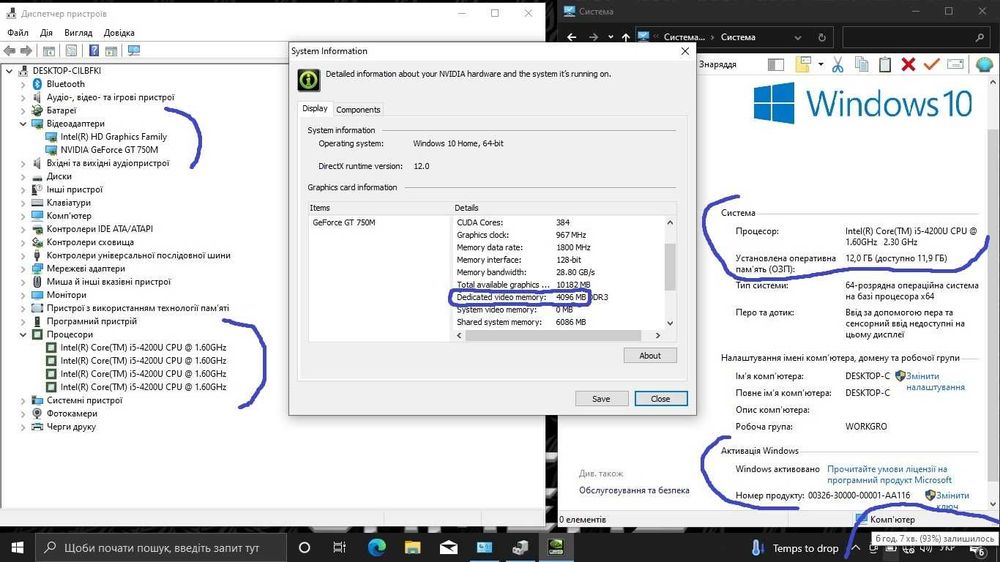
Task: Click the Forward arrow in Device Manager toolbar
Action: pyautogui.click(x=26, y=50)
